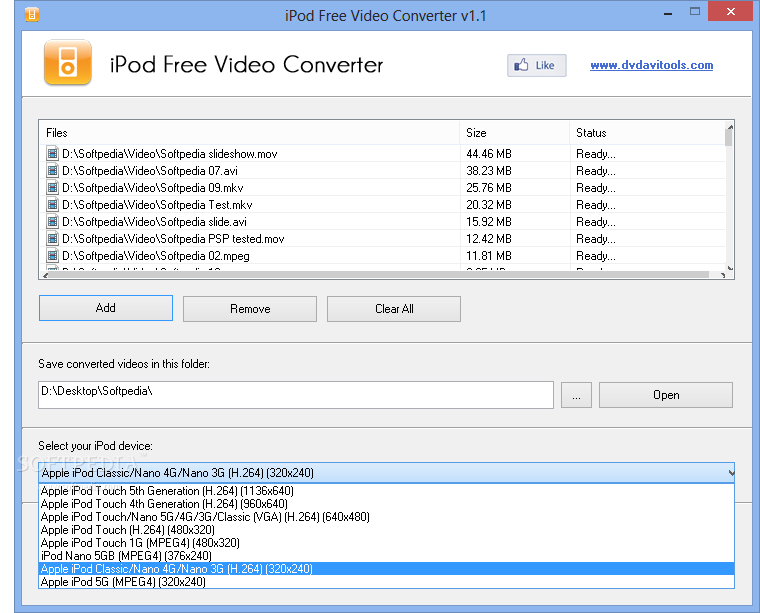Select iPod Nano 5GB (MPEG4) (376x240)
Image resolution: width=760 pixels, height=613 pixels.
386,556
